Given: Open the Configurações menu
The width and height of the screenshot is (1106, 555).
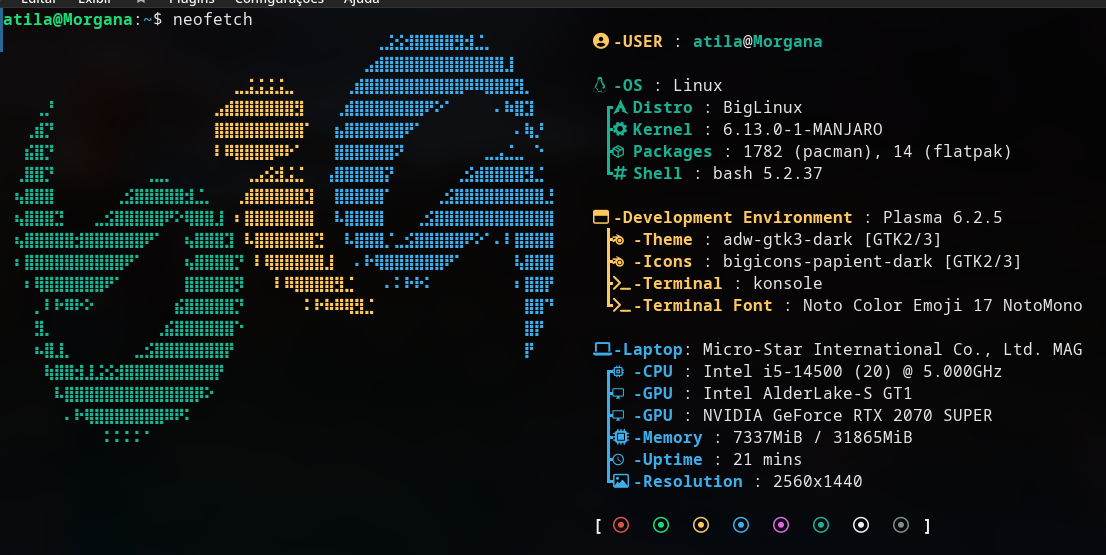Looking at the screenshot, I should (279, 3).
